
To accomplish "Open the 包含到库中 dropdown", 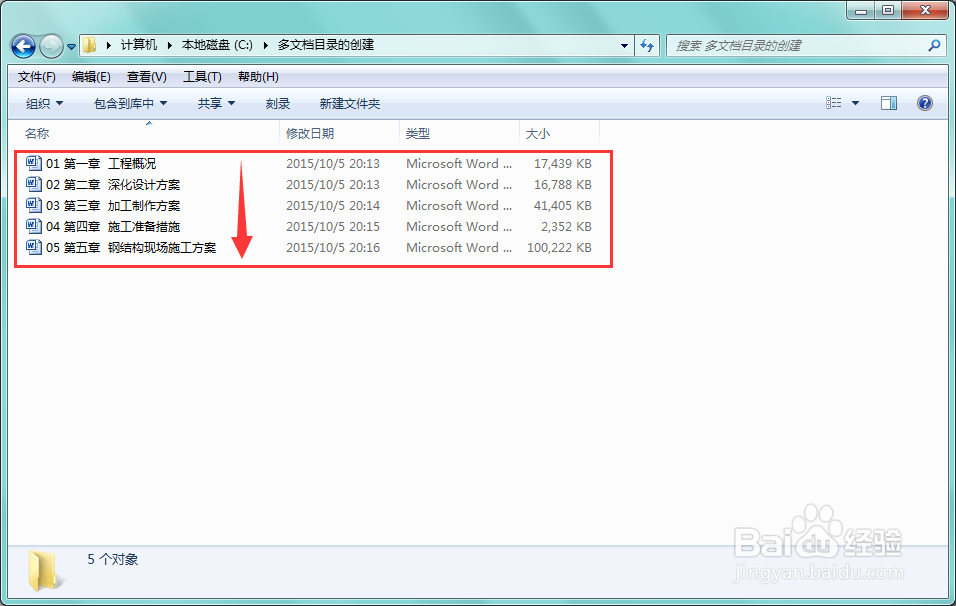I will (x=129, y=103).
